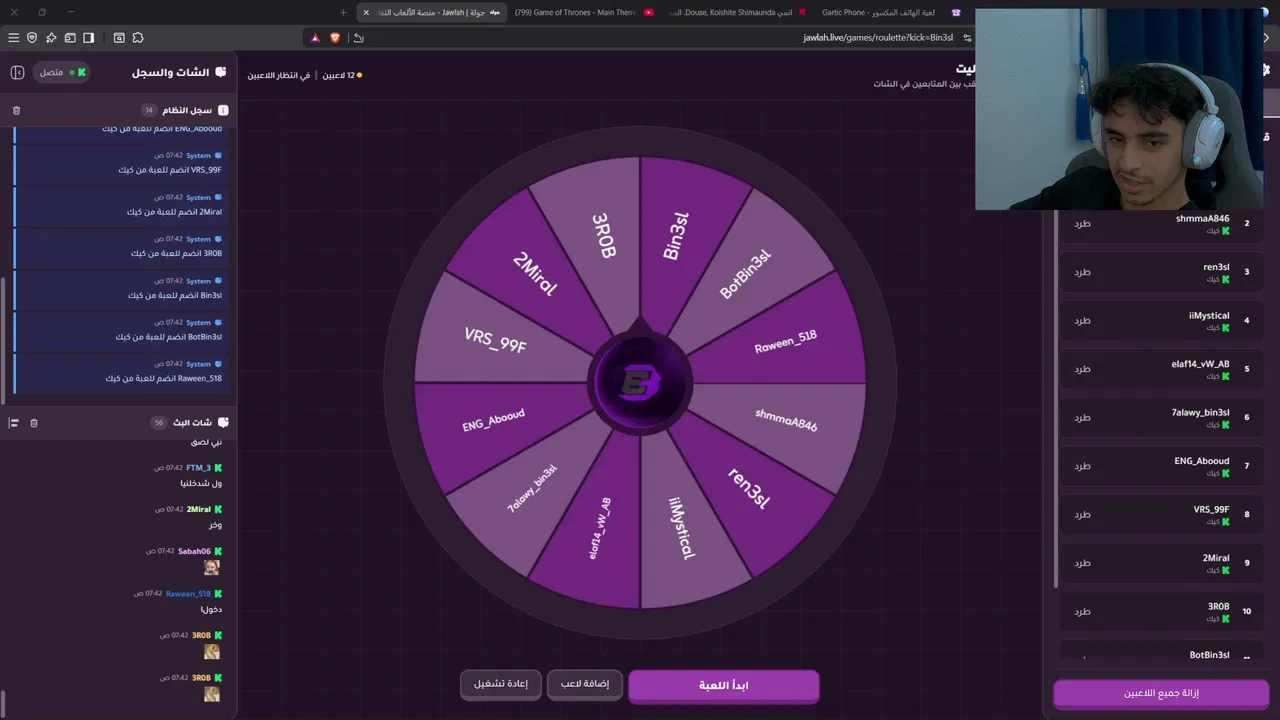Click the stream chat count badge 56
The image size is (1280, 720).
pos(158,423)
